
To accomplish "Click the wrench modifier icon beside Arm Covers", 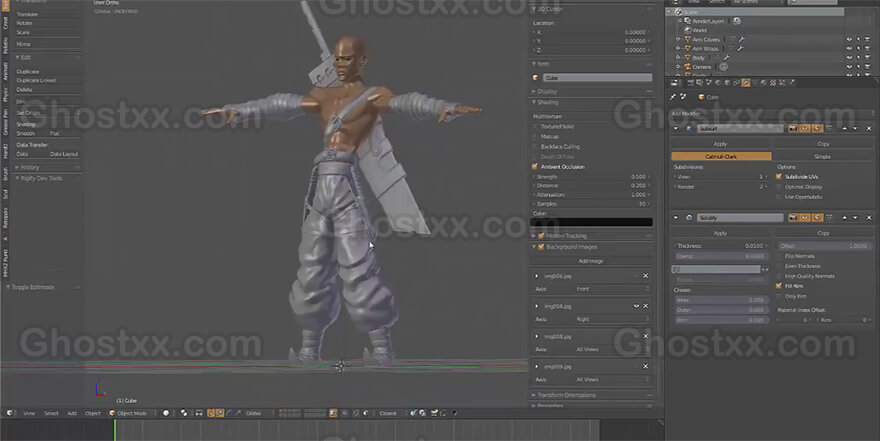I will tap(741, 39).
